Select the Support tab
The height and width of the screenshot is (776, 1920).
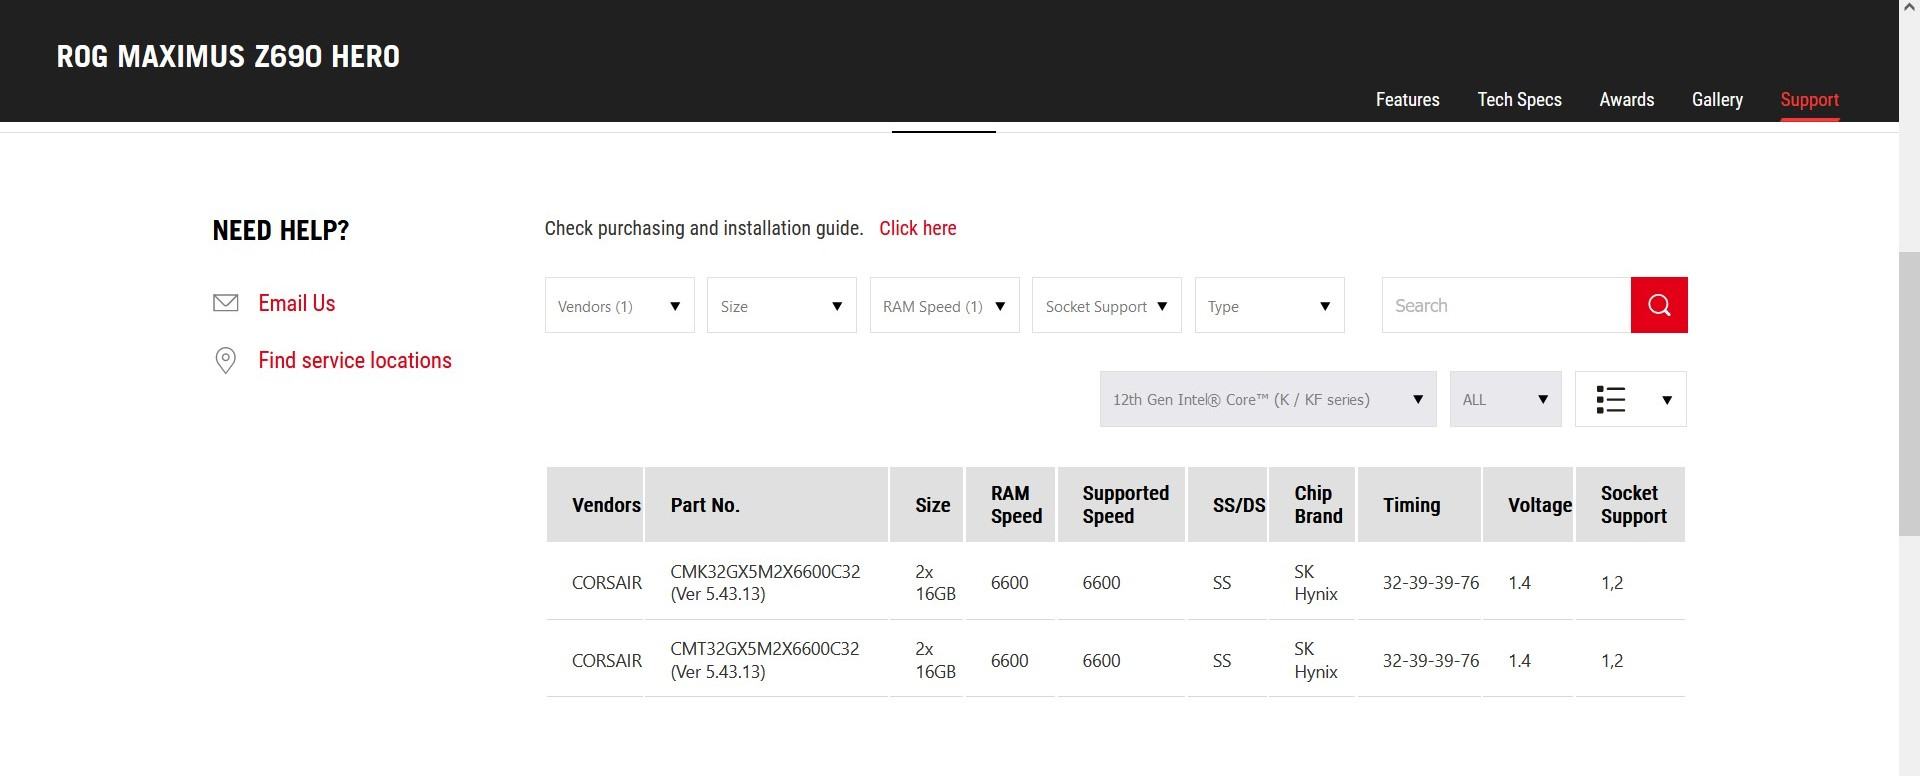[1809, 100]
